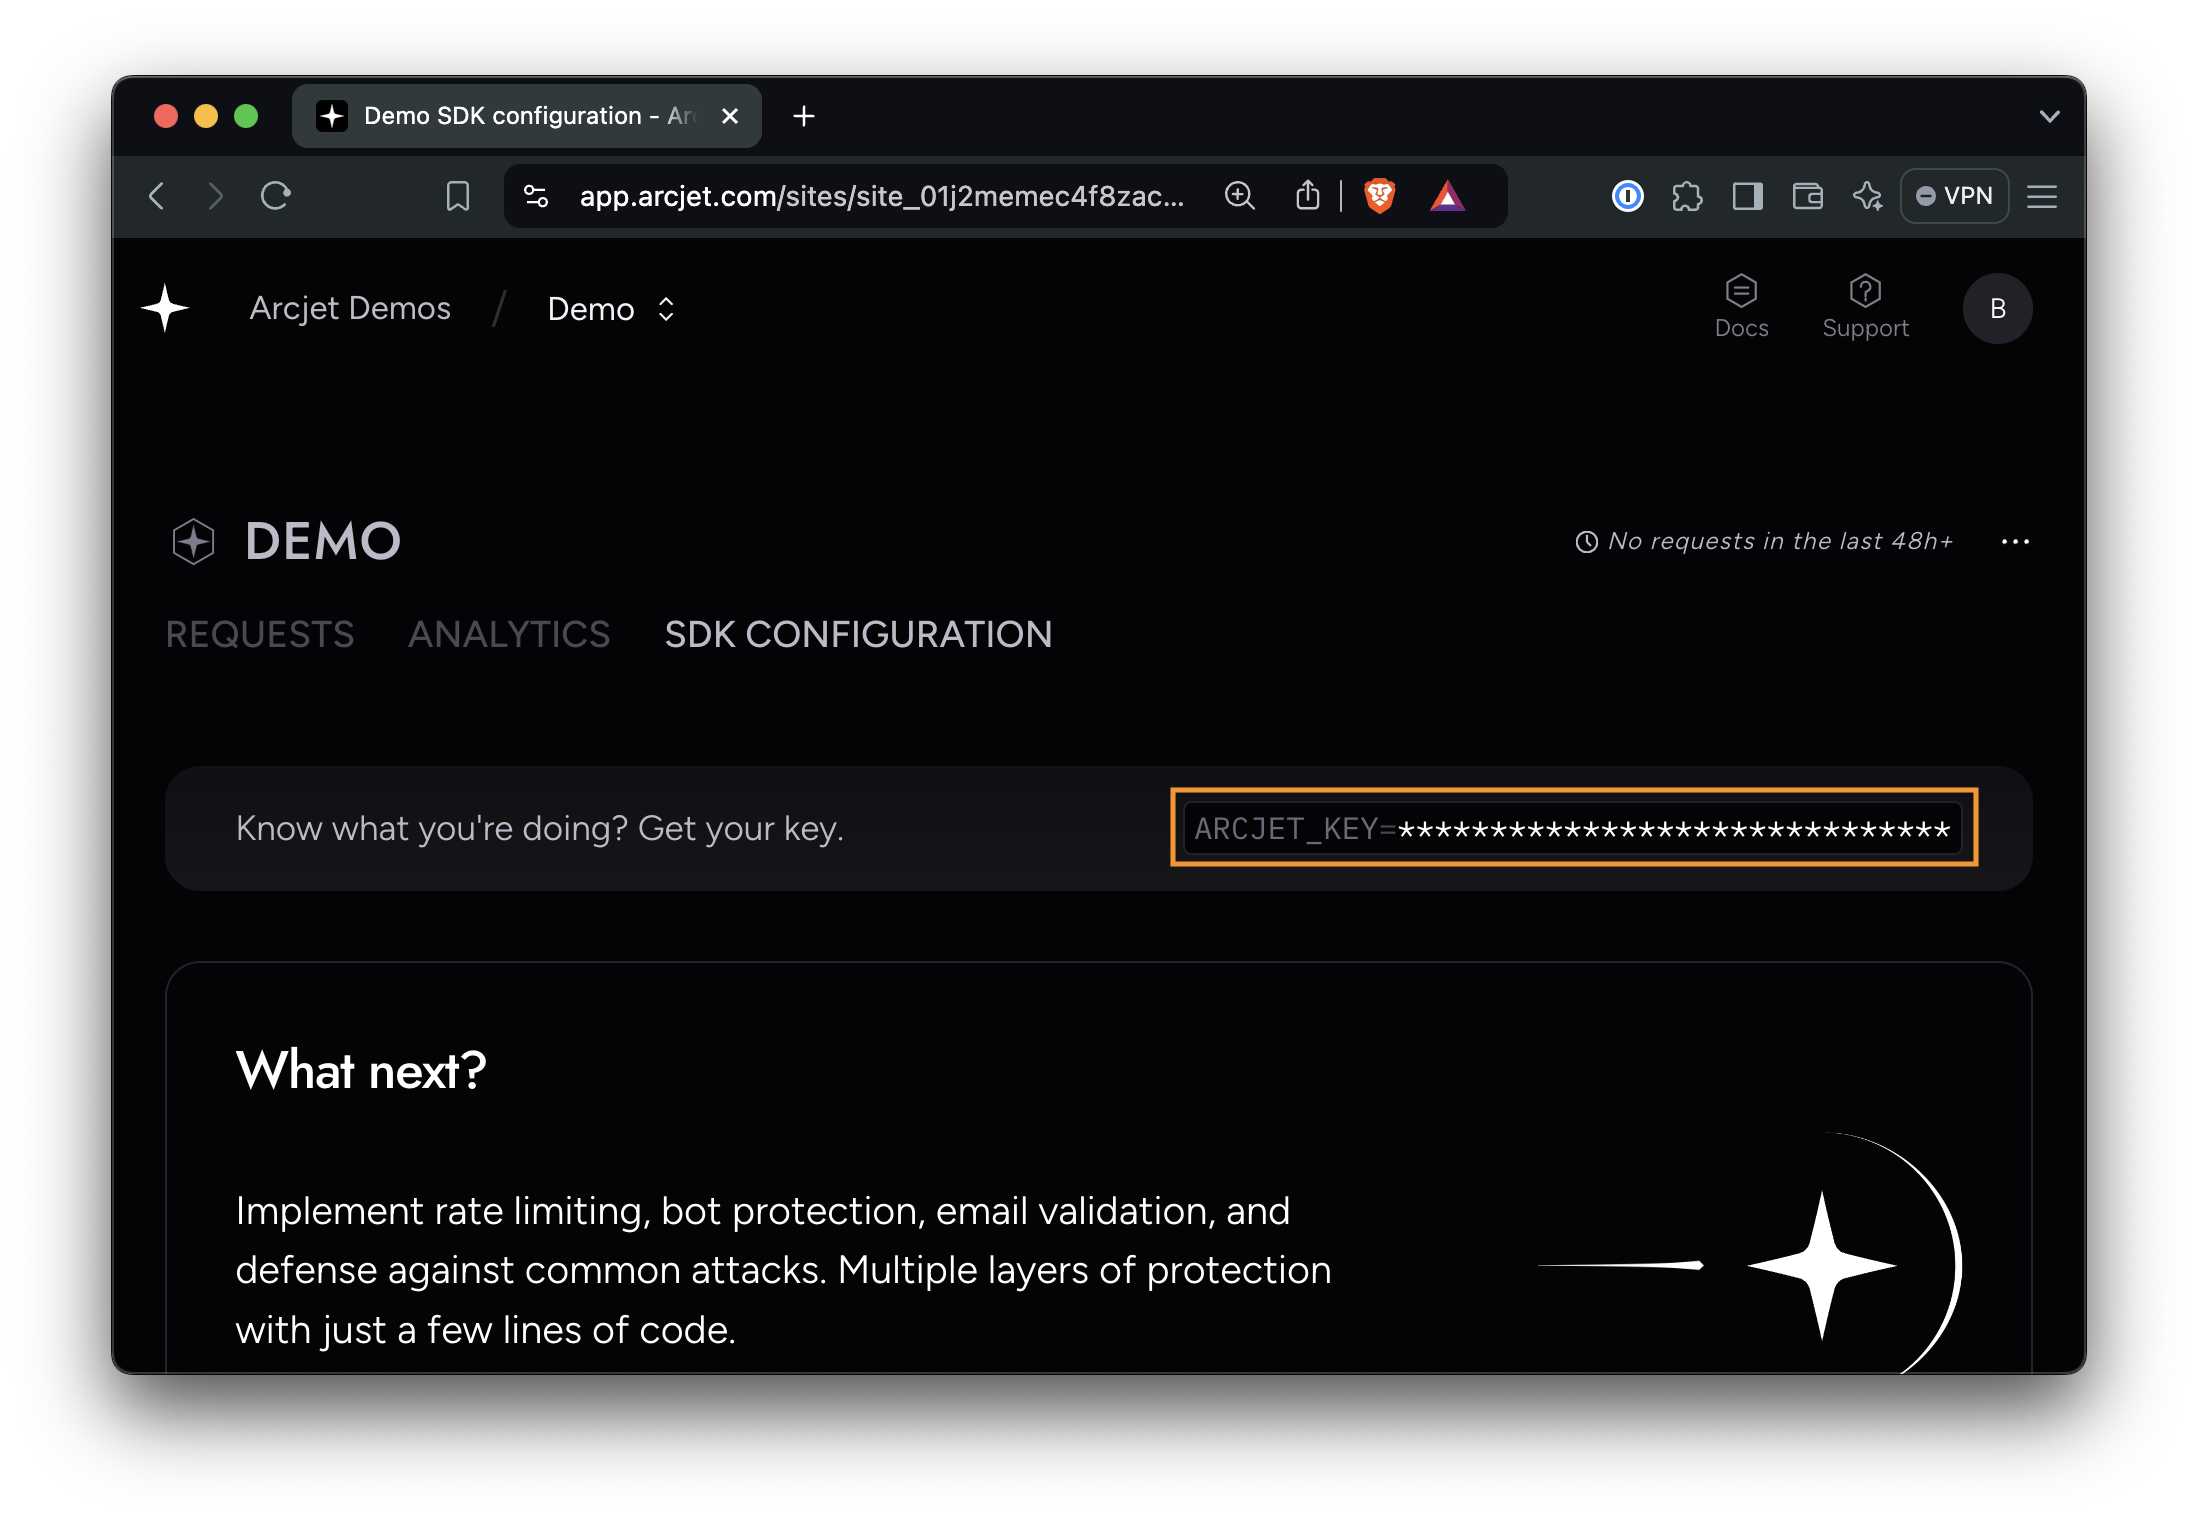This screenshot has height=1522, width=2198.
Task: Open the Brave Wallet icon
Action: [1808, 196]
